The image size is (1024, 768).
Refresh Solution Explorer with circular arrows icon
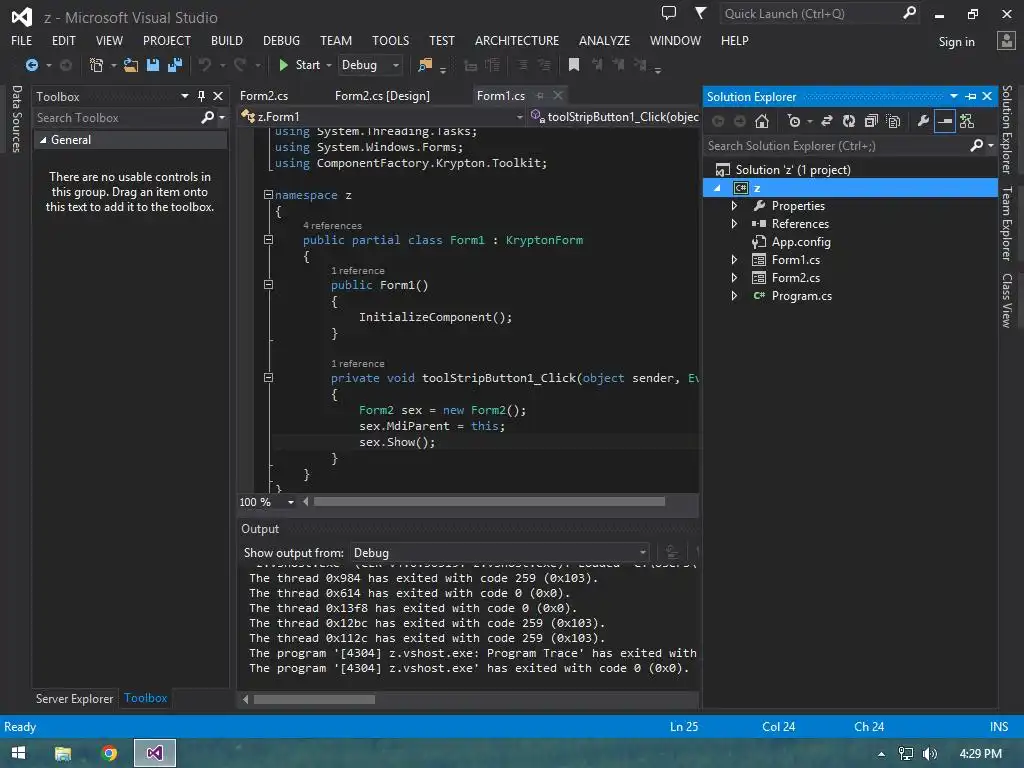(848, 121)
